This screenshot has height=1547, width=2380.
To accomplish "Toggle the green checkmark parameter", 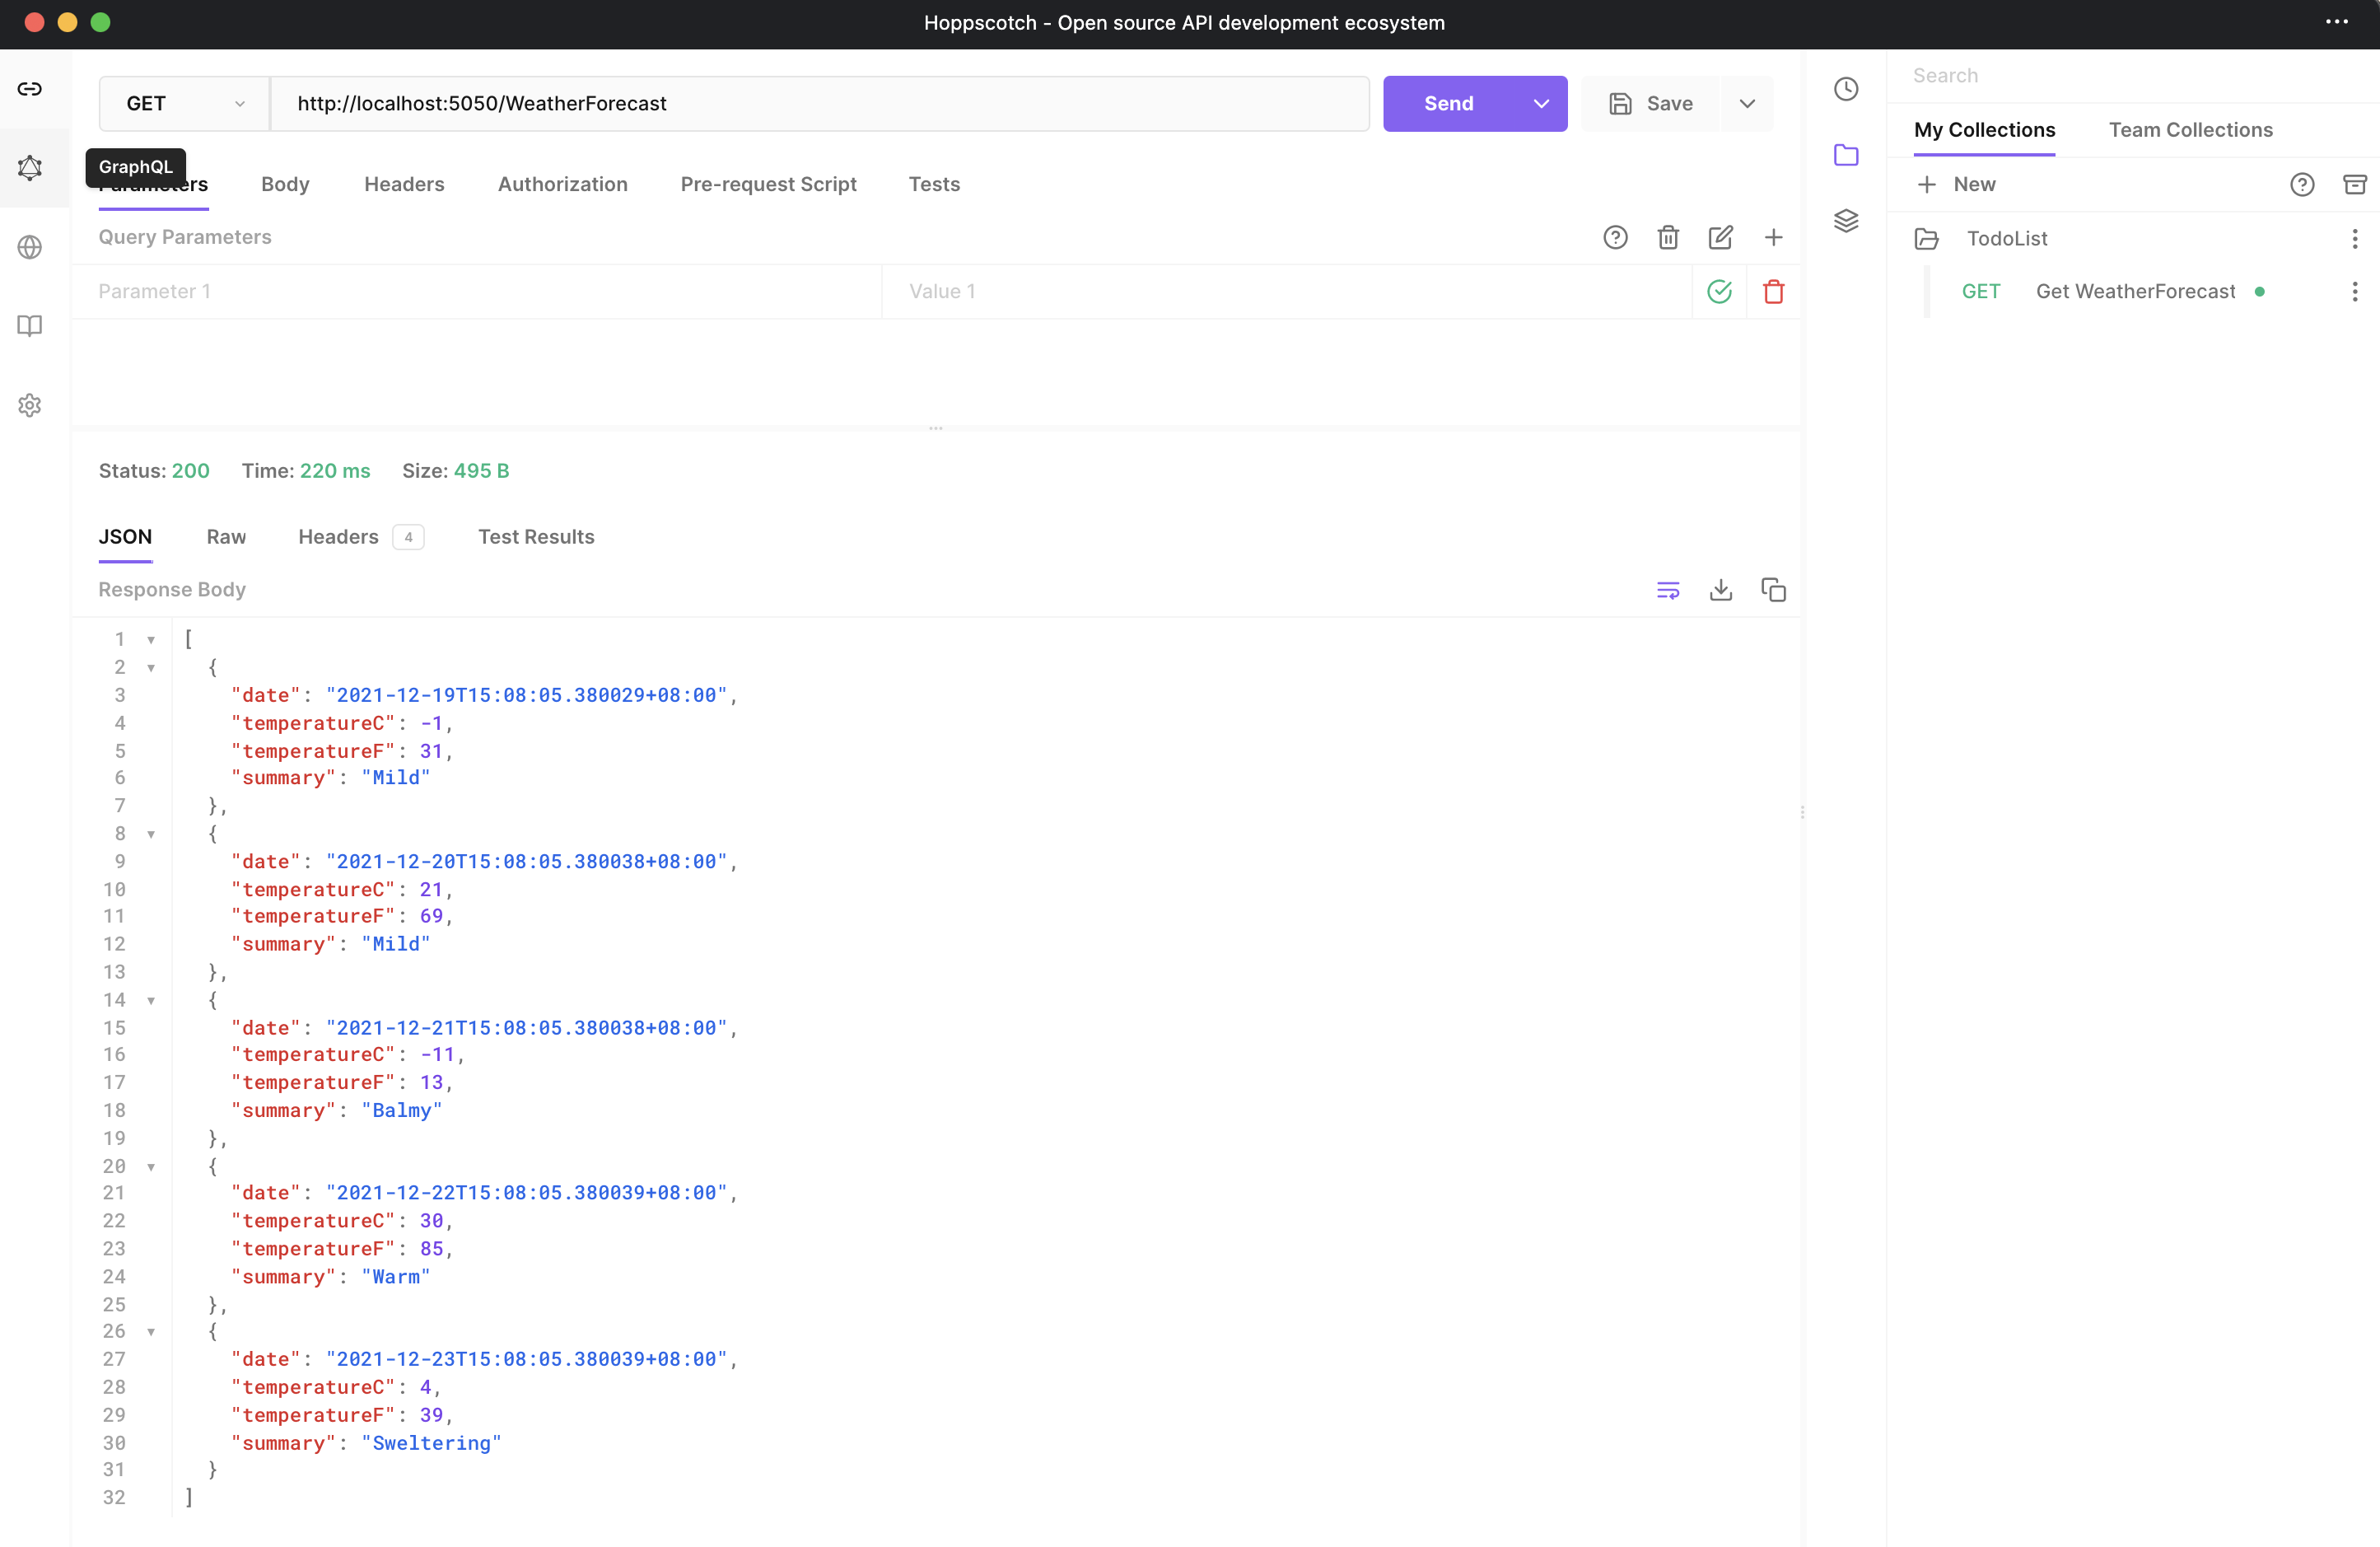I will pyautogui.click(x=1719, y=292).
